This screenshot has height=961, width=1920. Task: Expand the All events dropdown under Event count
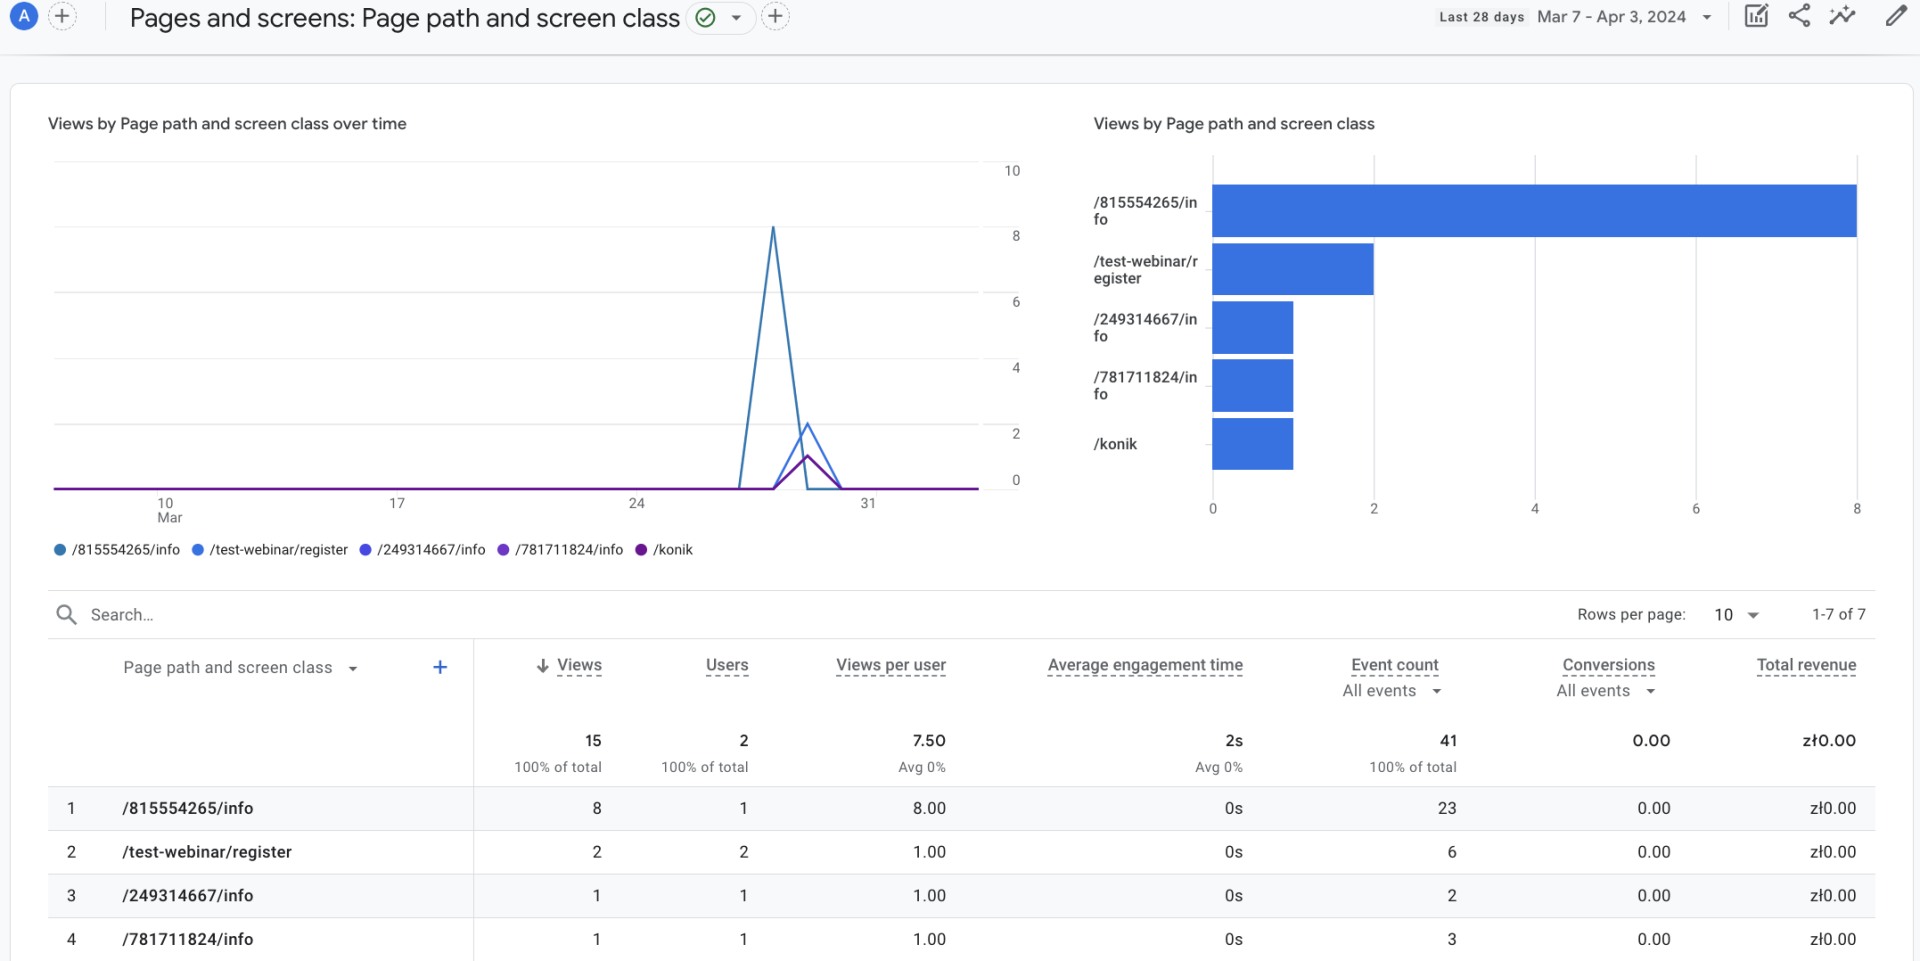(1391, 690)
